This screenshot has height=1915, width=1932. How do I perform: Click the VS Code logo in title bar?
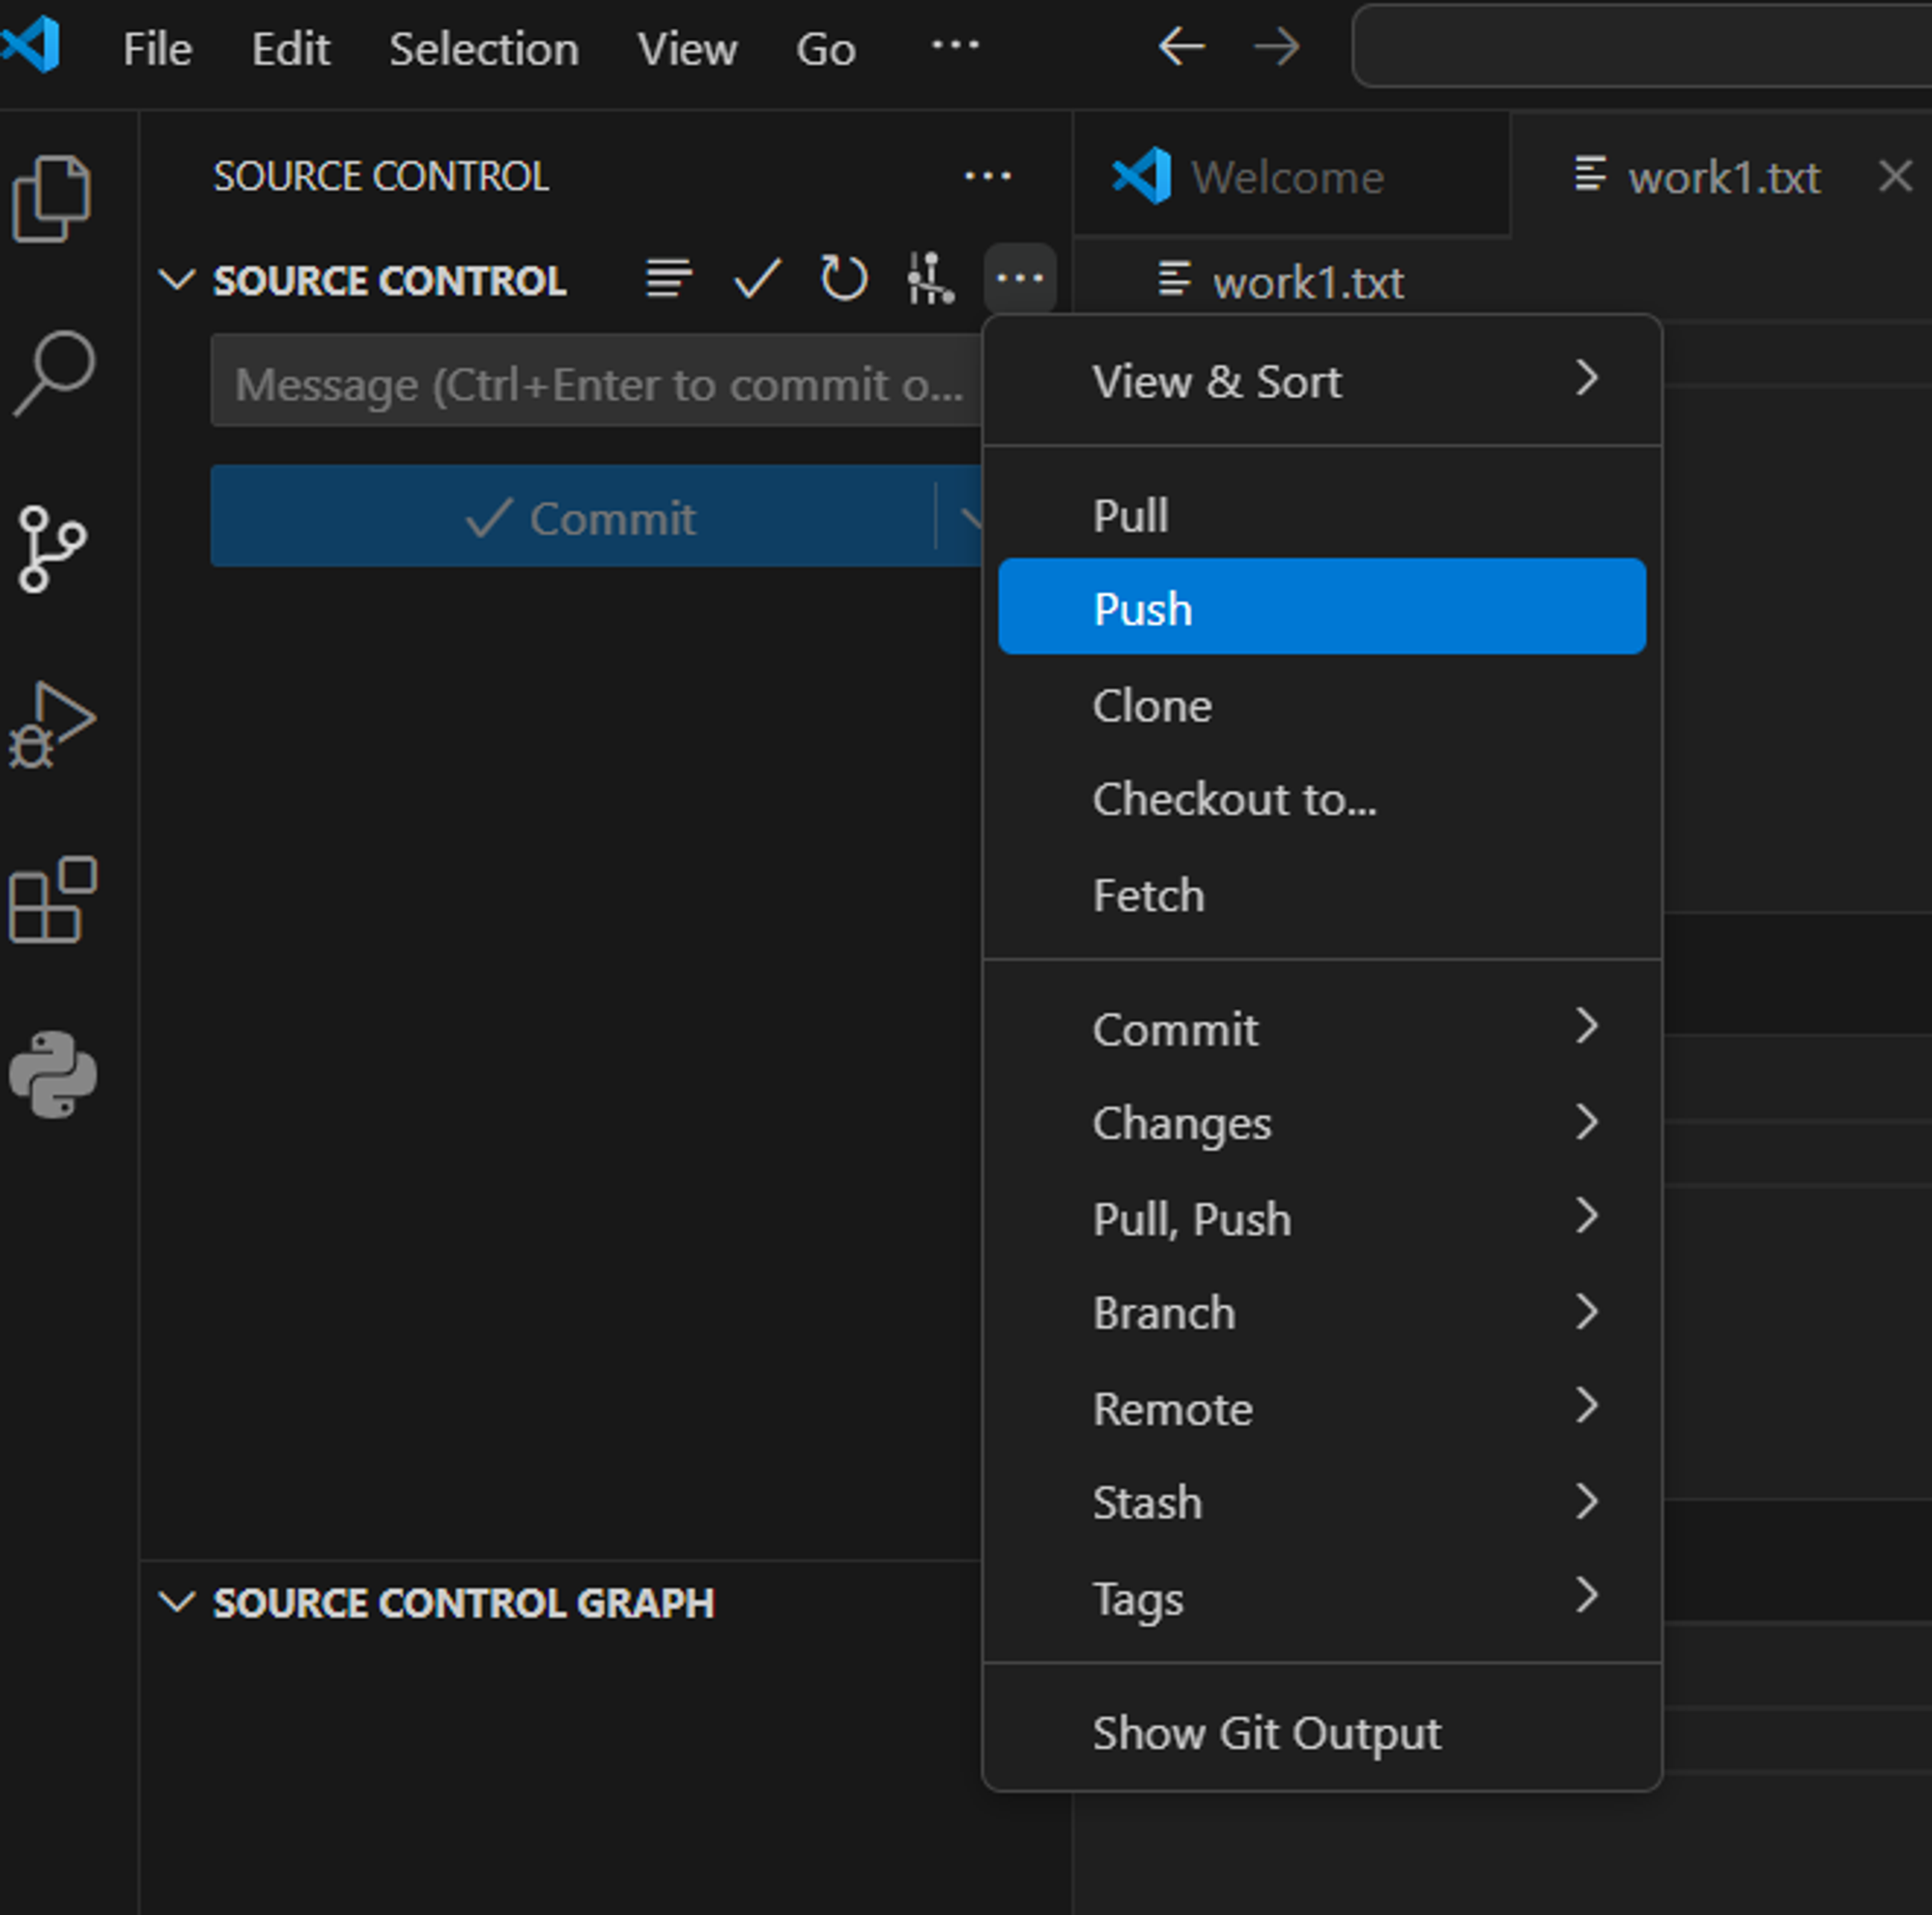tap(31, 46)
